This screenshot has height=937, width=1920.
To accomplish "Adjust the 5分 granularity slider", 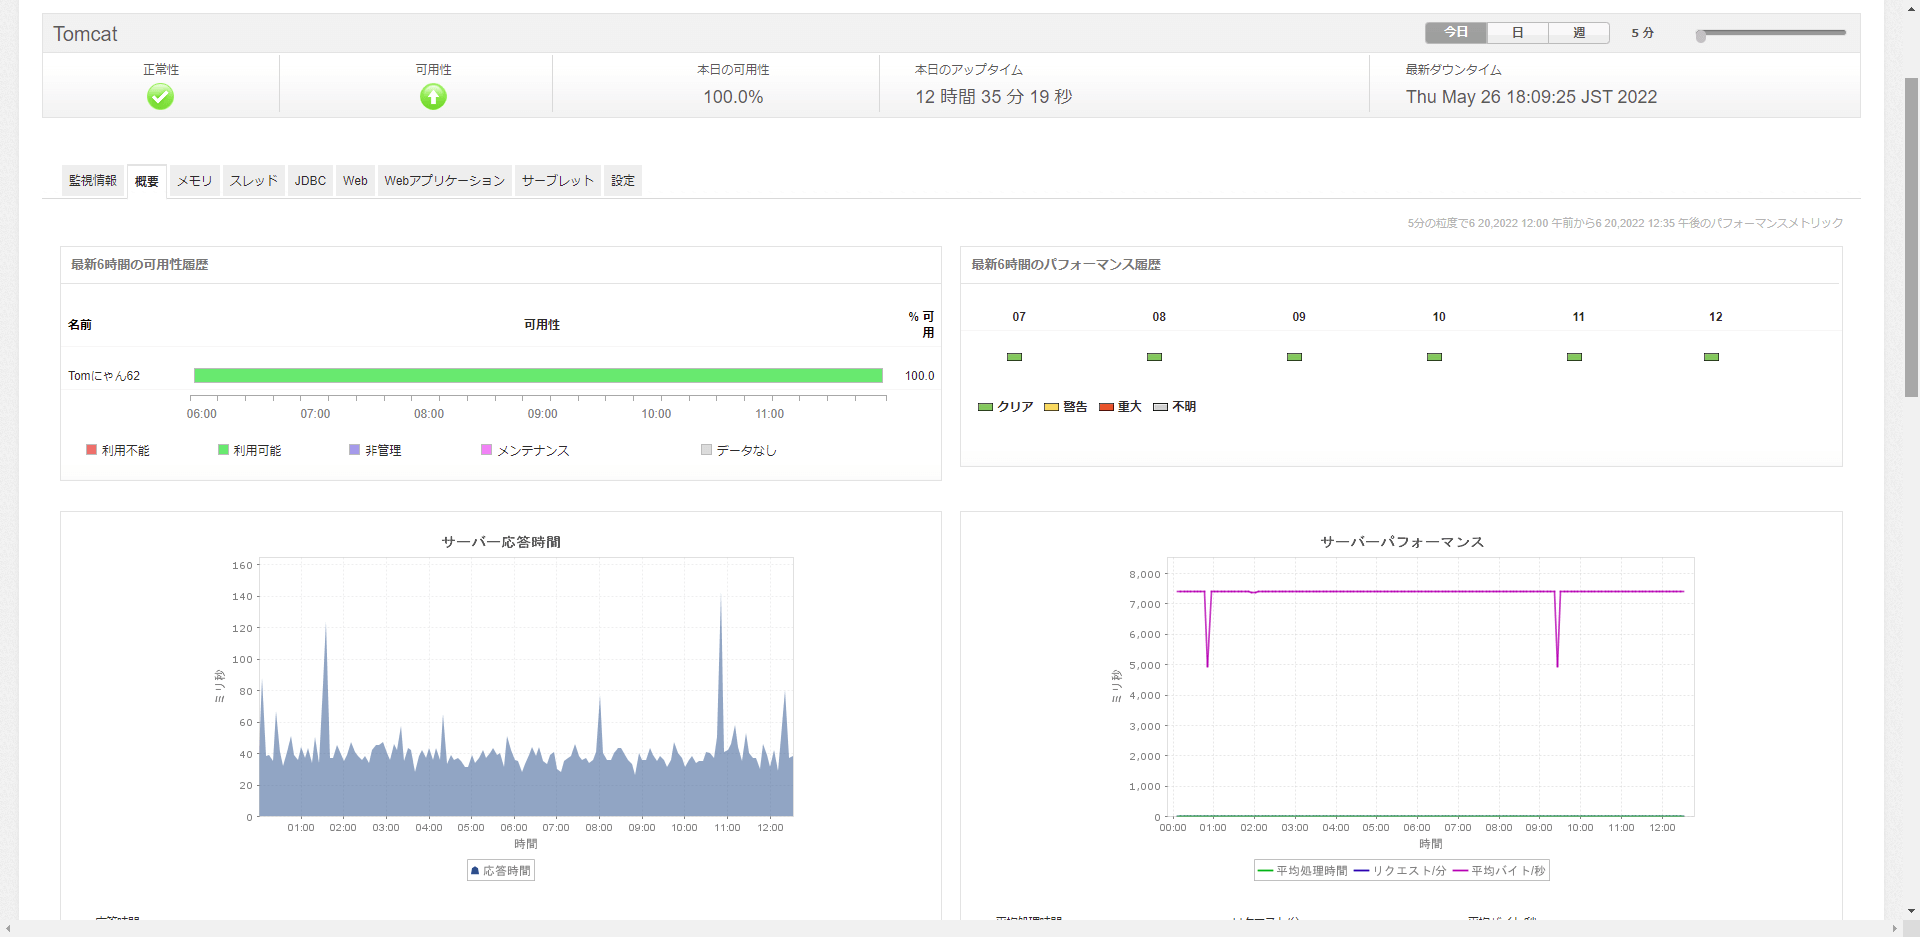I will tap(1702, 36).
